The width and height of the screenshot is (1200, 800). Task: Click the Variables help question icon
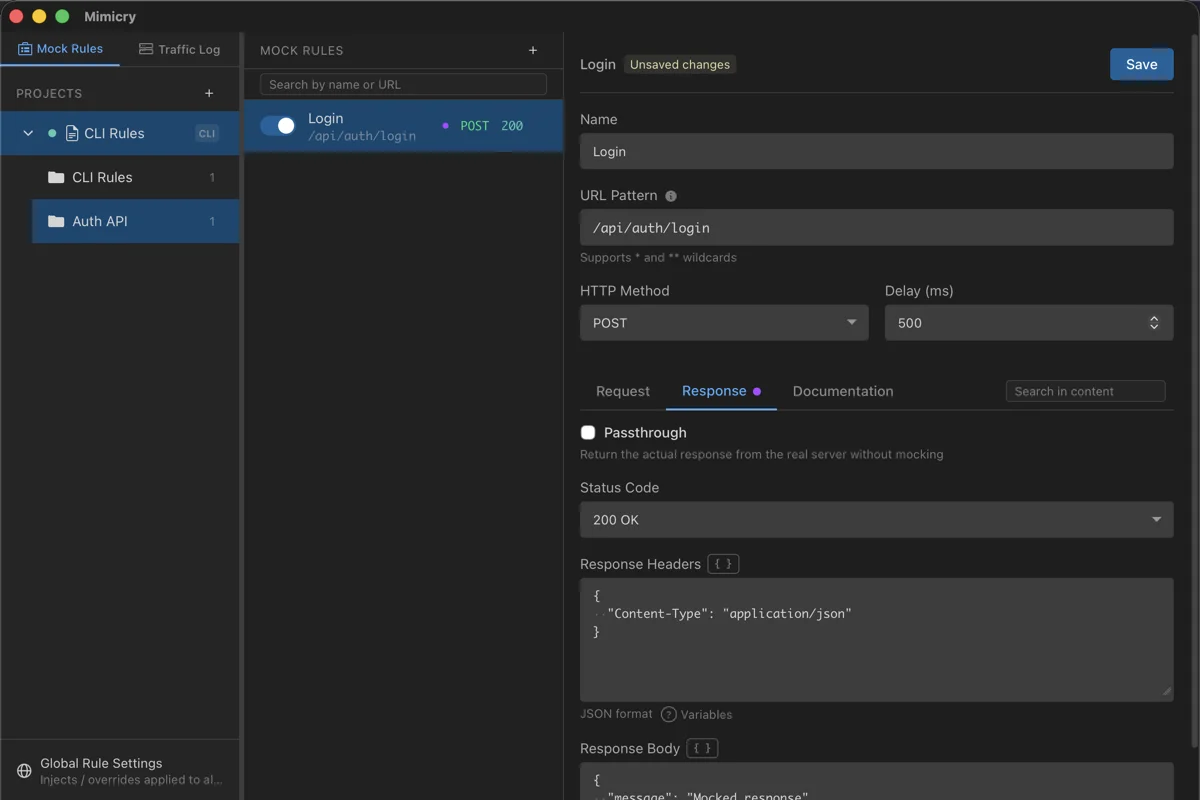[669, 714]
